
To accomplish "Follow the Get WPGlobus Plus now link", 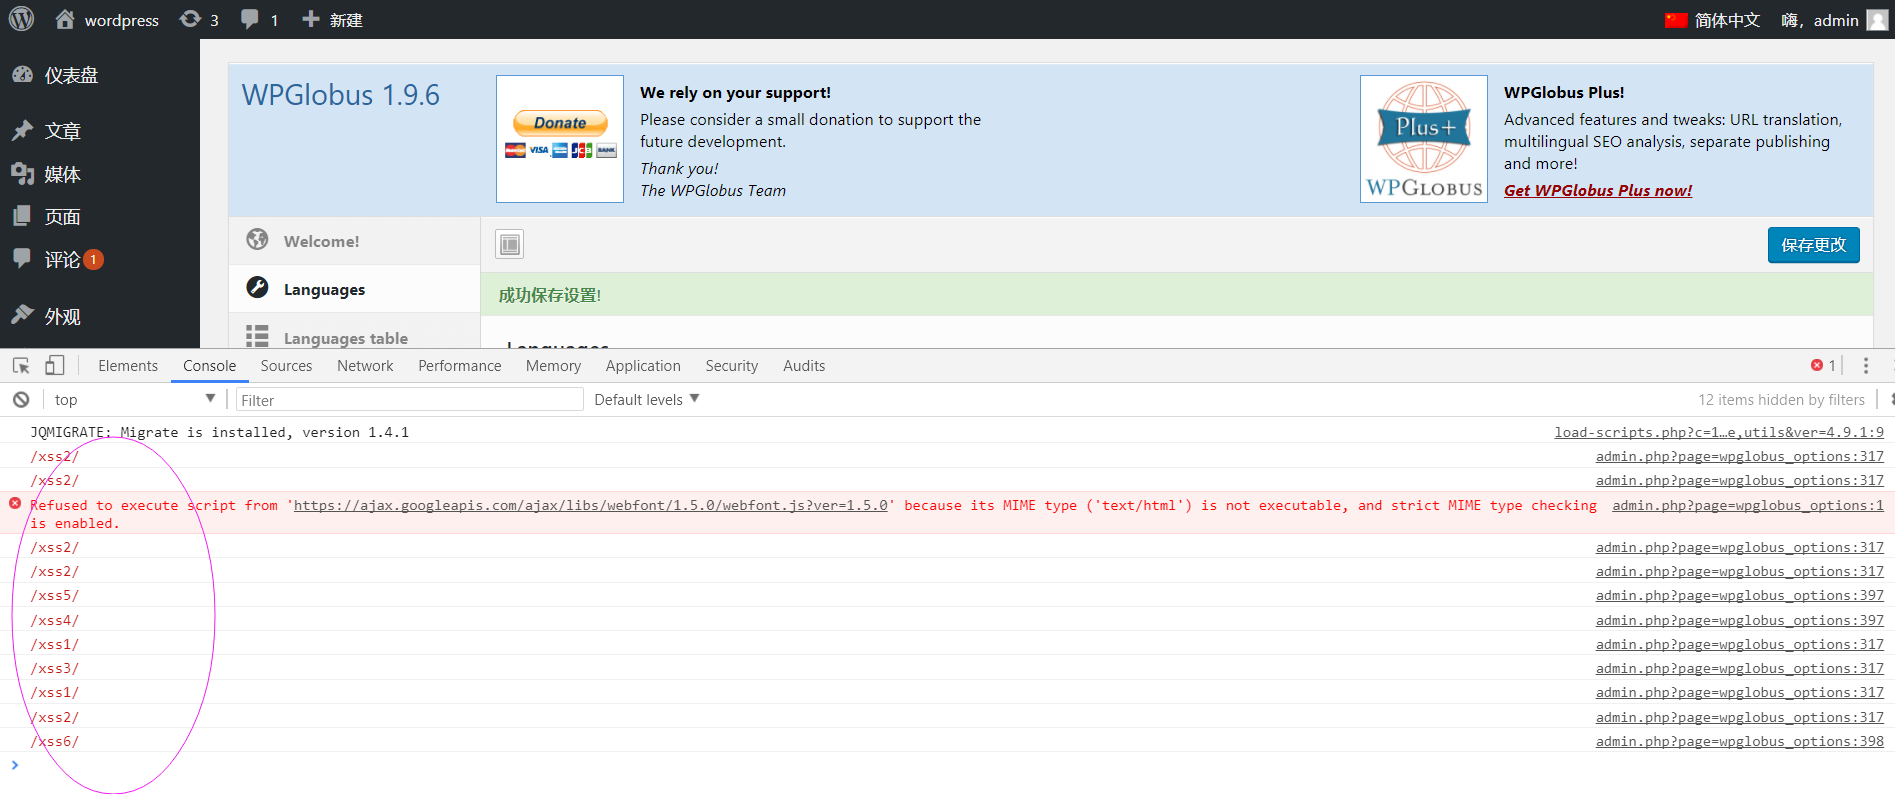I will (x=1598, y=190).
